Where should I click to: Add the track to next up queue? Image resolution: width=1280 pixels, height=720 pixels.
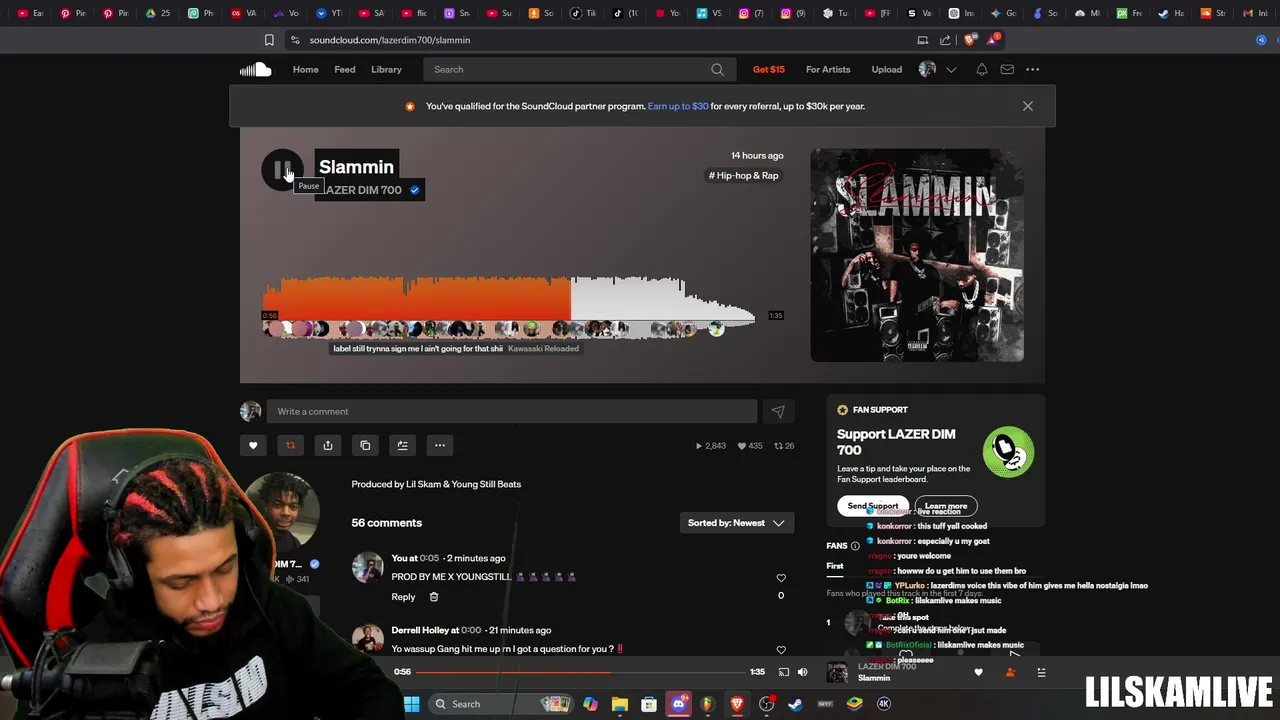(x=402, y=445)
